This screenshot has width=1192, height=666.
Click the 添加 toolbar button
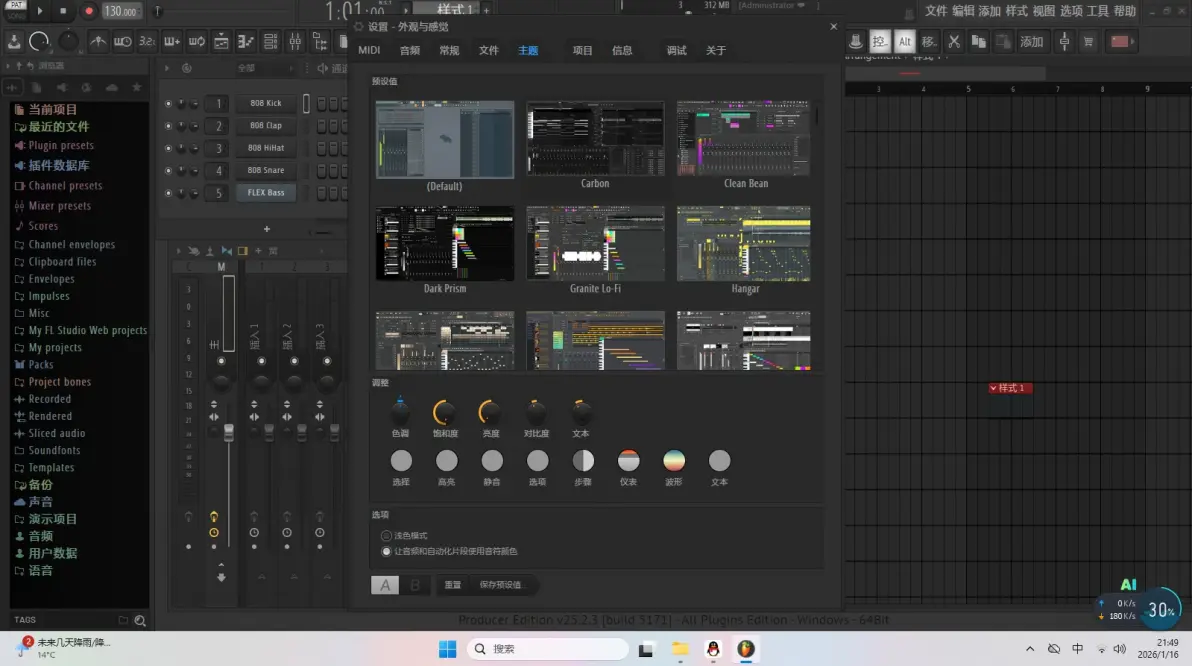[1032, 42]
